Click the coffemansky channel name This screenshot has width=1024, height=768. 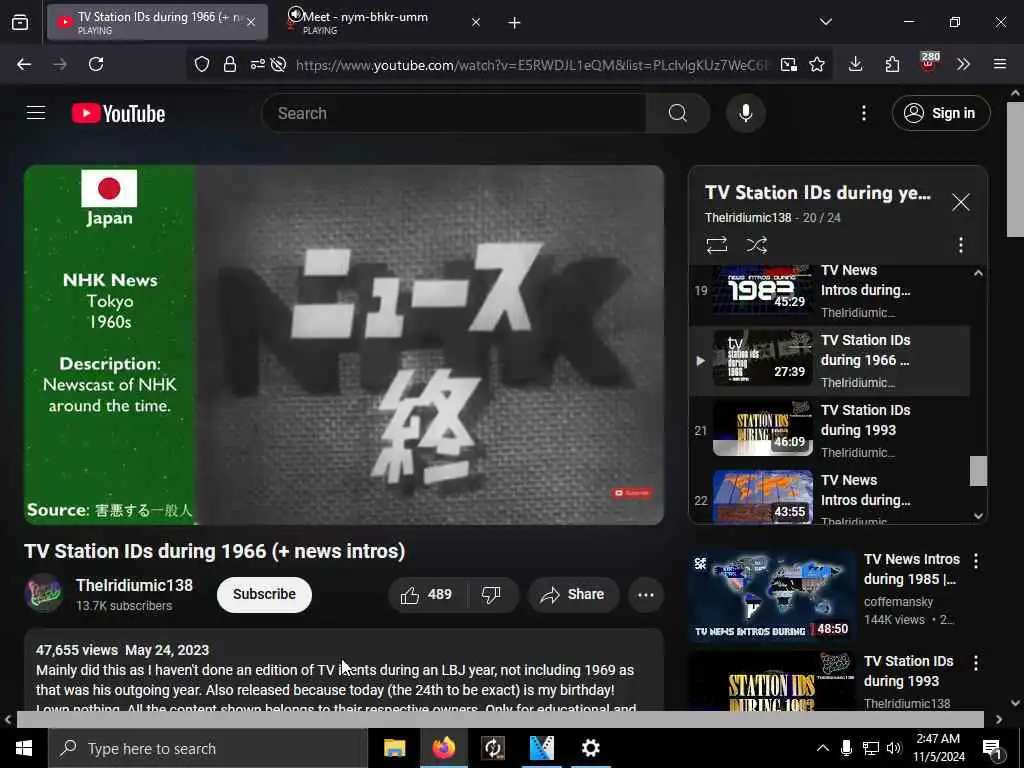(x=898, y=601)
